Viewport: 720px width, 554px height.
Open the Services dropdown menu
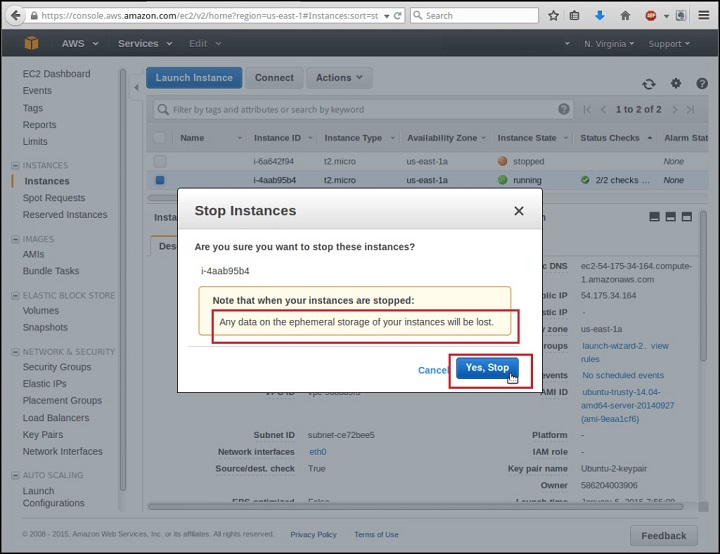(x=145, y=44)
